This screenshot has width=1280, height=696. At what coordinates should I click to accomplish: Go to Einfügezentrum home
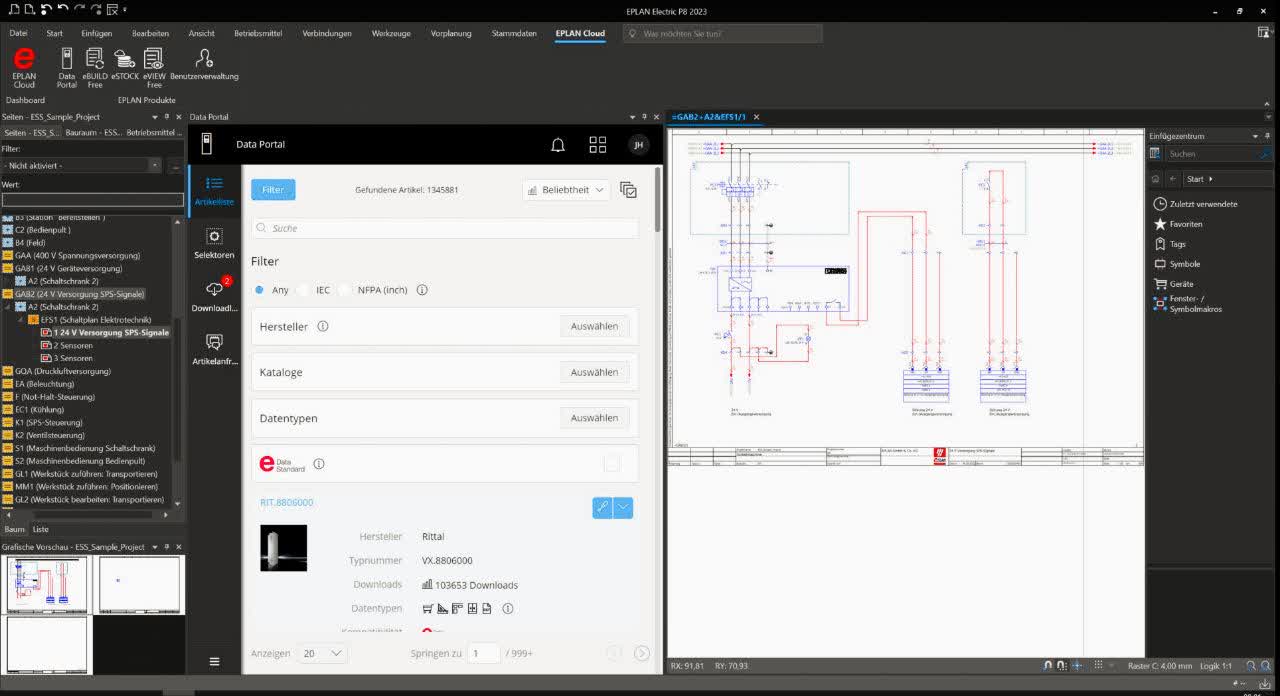(x=1156, y=179)
